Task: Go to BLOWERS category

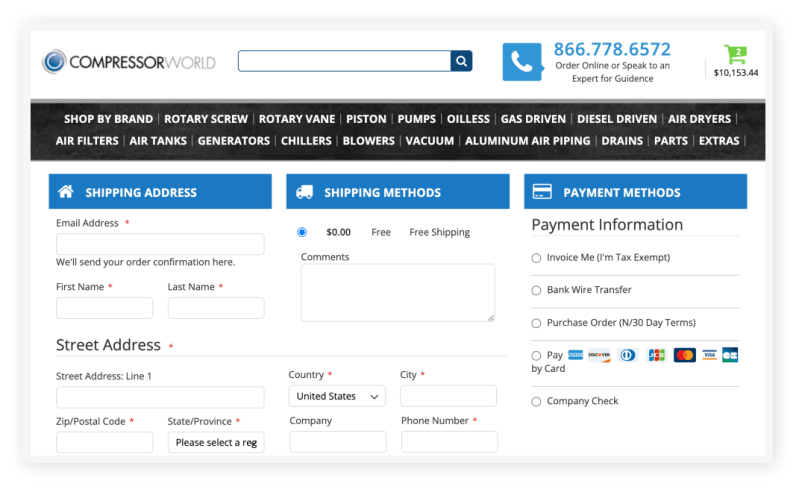Action: click(x=368, y=141)
